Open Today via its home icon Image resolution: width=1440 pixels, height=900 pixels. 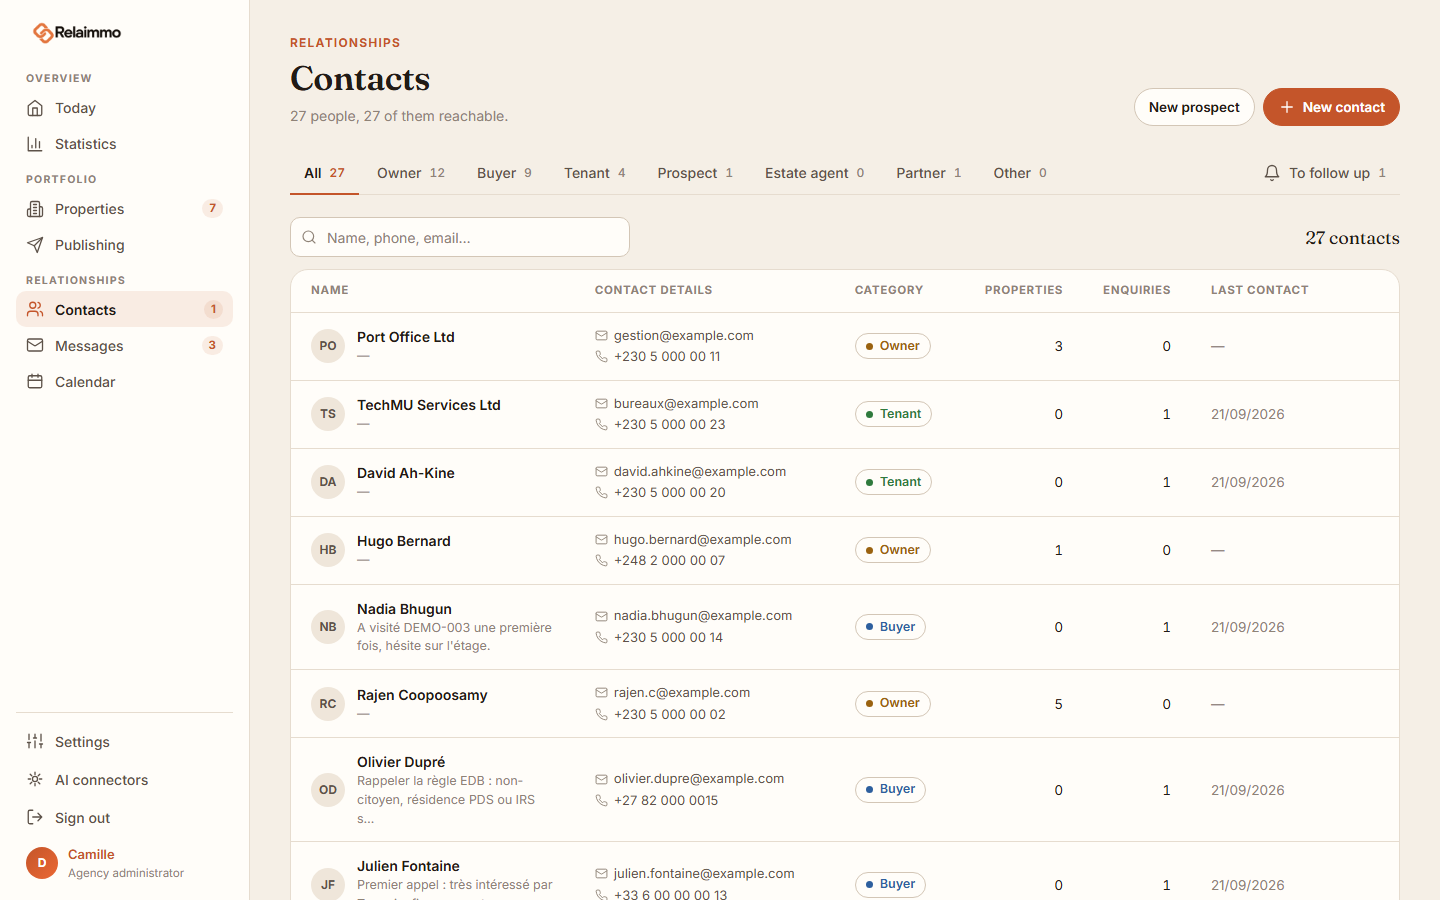click(35, 108)
